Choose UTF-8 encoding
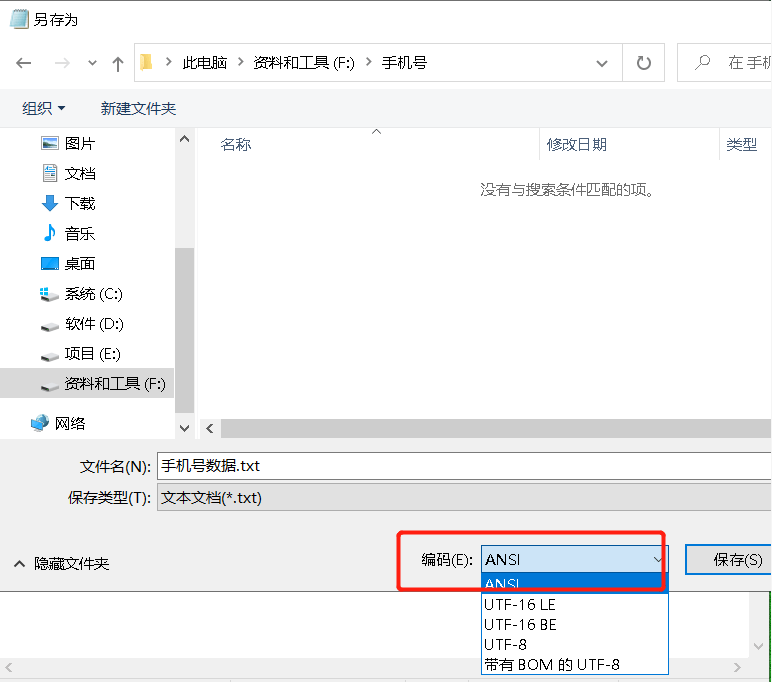 575,644
